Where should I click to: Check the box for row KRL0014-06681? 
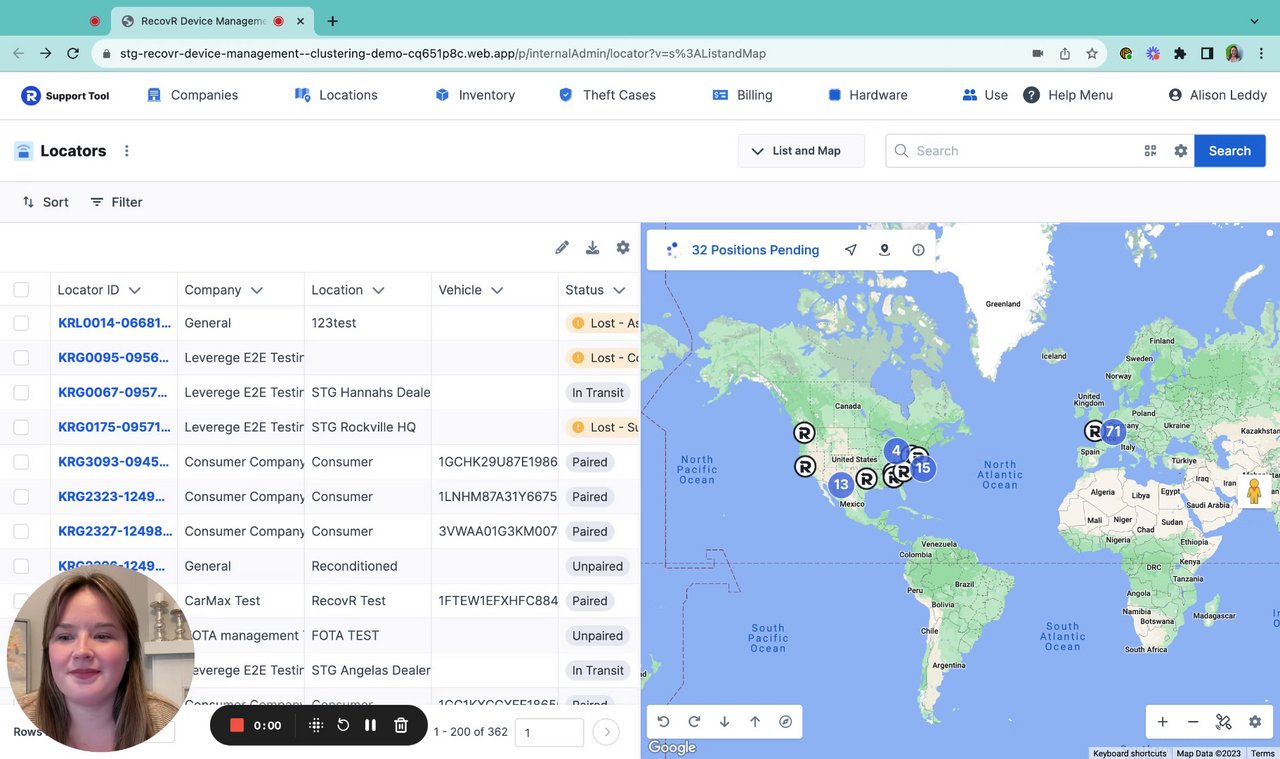[x=21, y=323]
